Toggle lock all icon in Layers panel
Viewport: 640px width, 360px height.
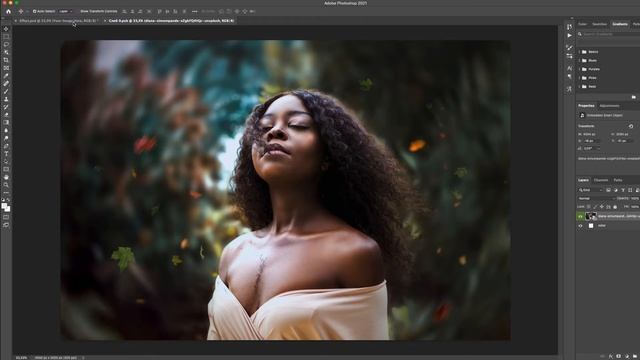615,207
